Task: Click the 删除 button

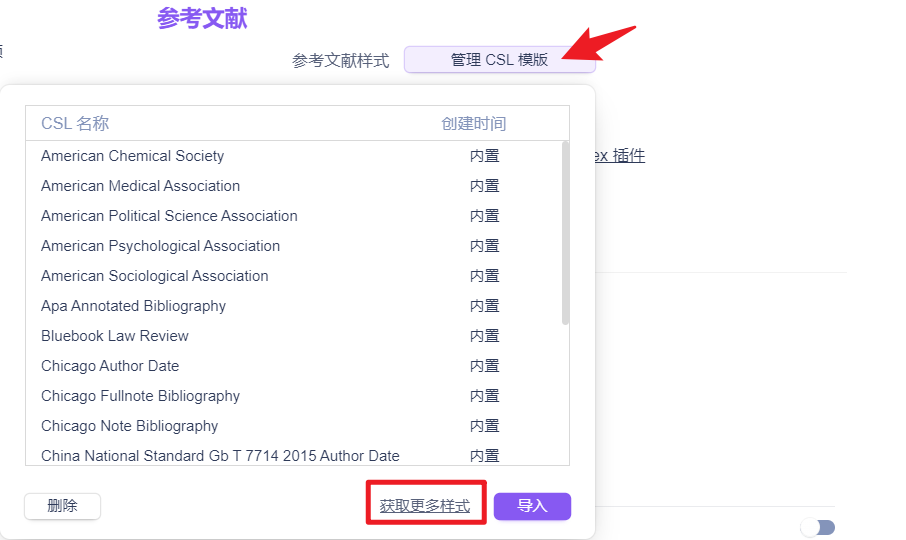Action: (x=62, y=506)
